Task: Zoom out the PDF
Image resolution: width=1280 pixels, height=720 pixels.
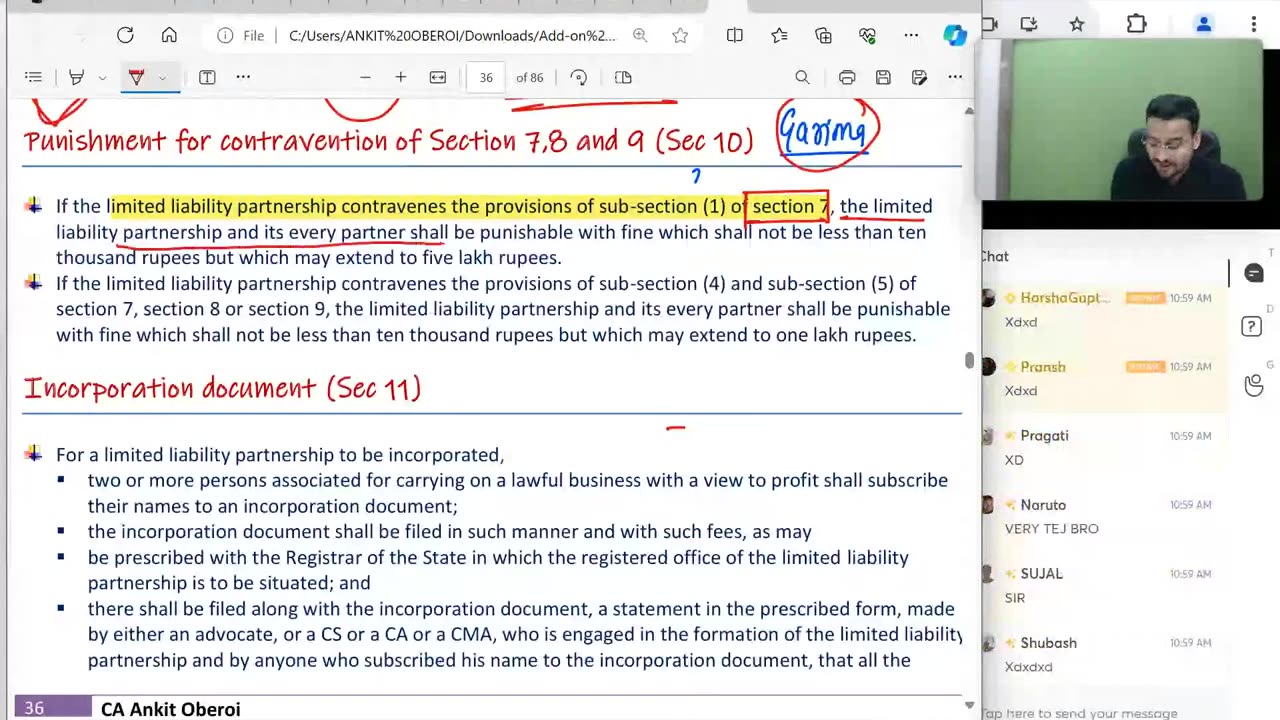Action: click(365, 77)
